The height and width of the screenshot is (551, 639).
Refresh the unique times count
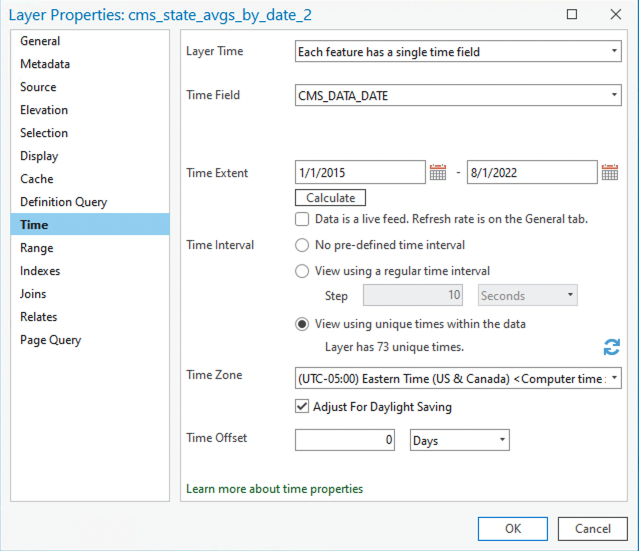click(x=611, y=347)
